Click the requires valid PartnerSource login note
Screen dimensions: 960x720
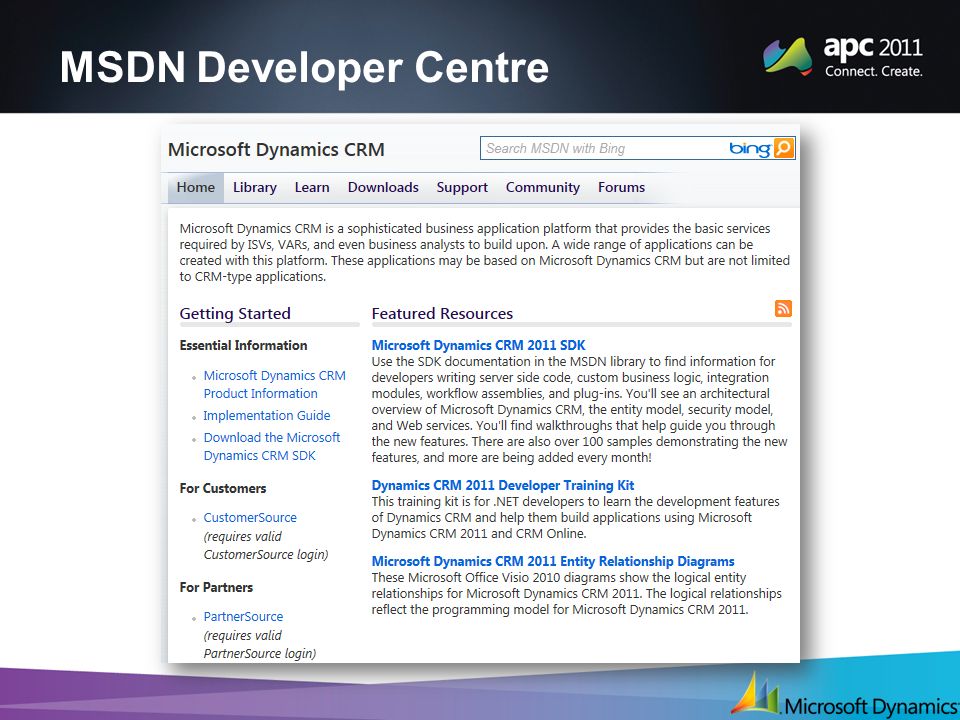tap(260, 645)
